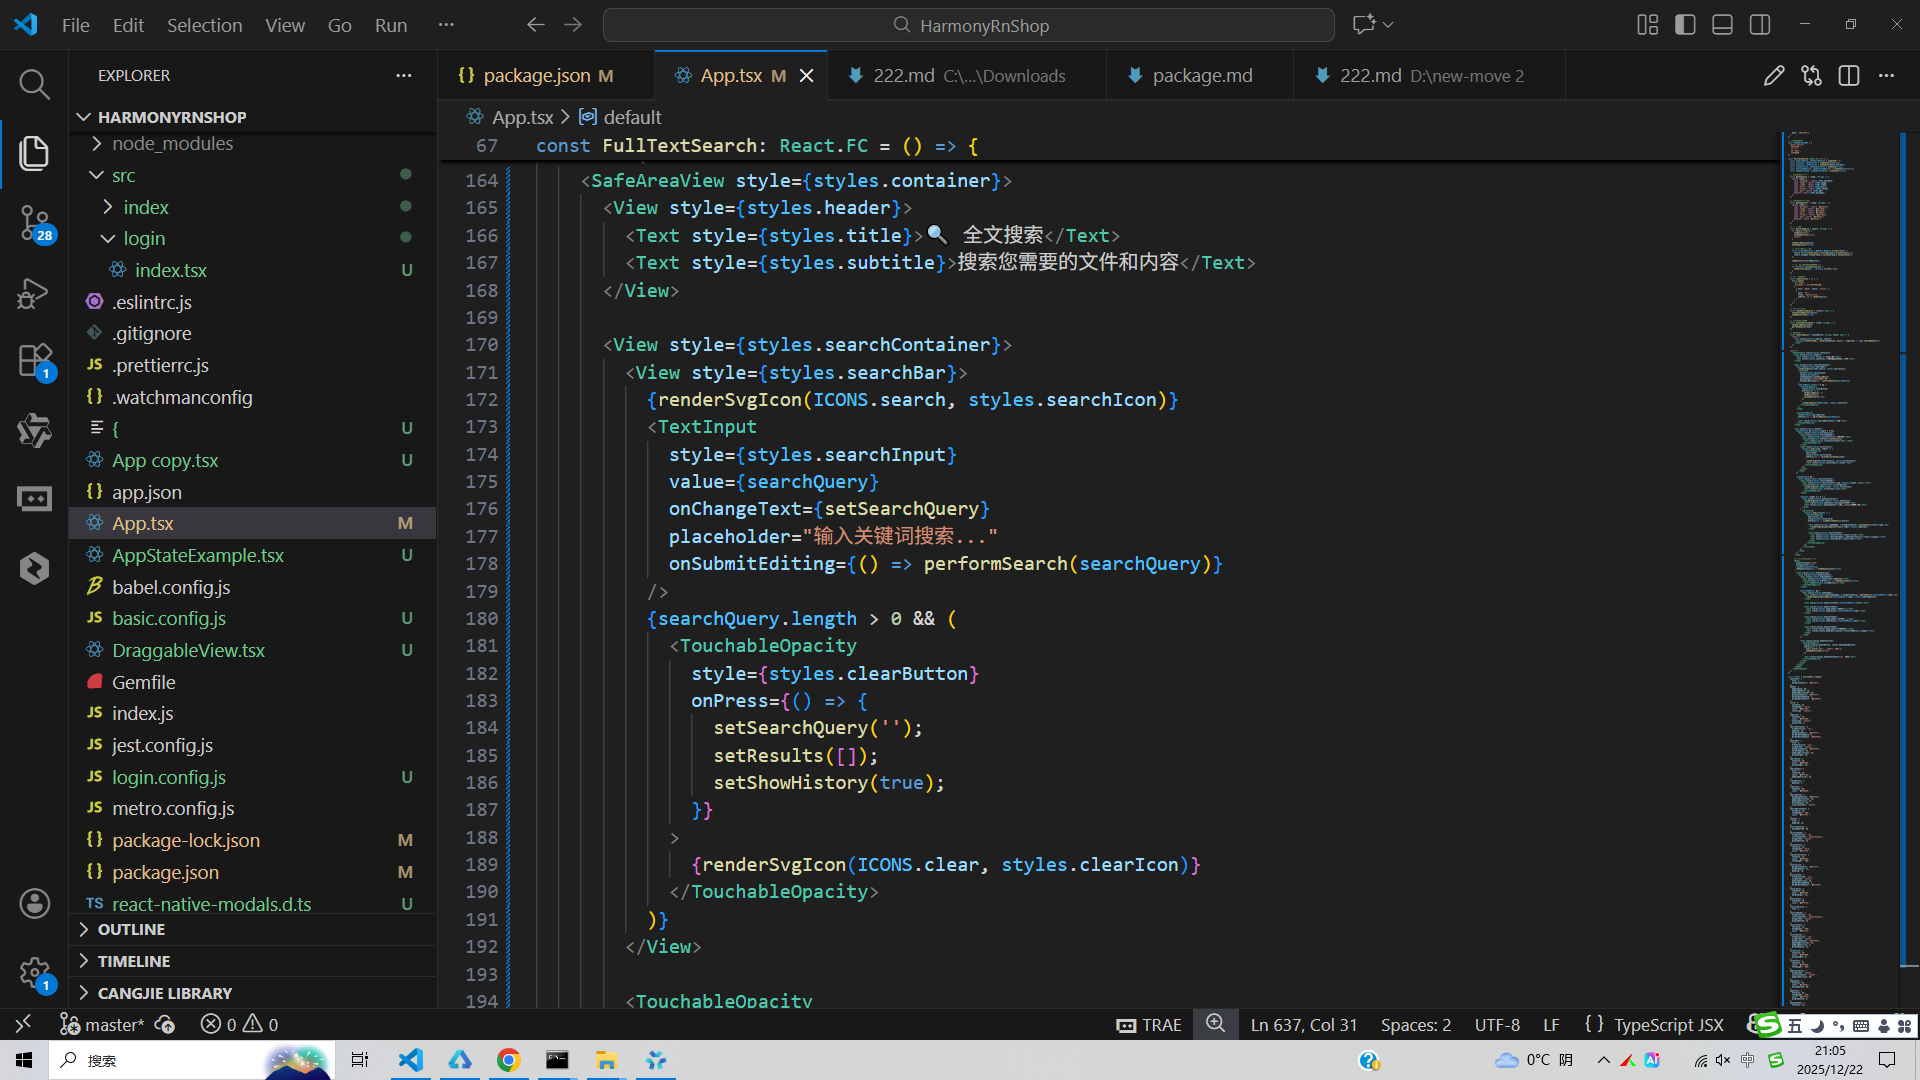This screenshot has height=1080, width=1920.
Task: Split the editor to the right
Action: pos(1849,76)
